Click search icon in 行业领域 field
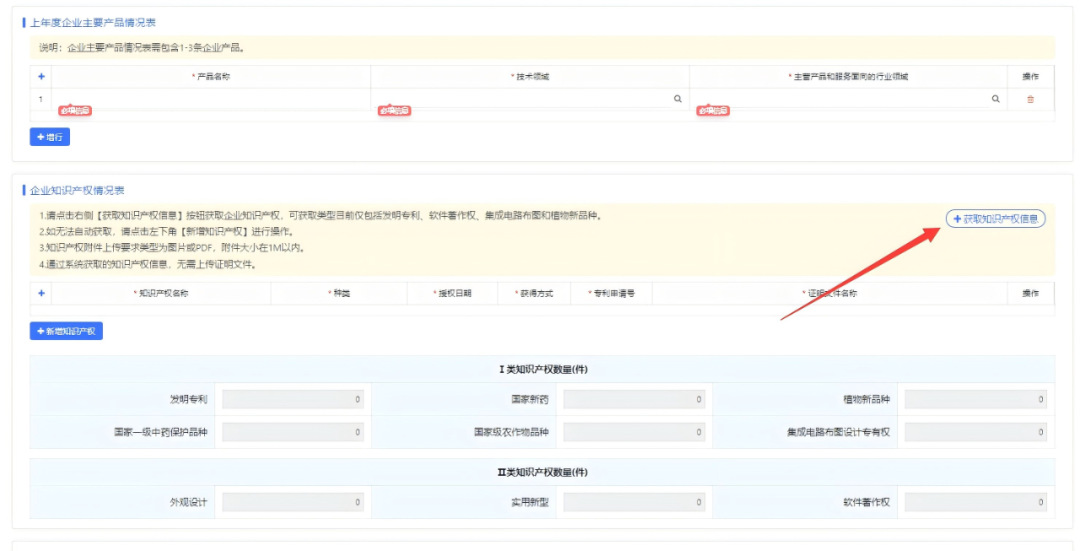 click(995, 99)
